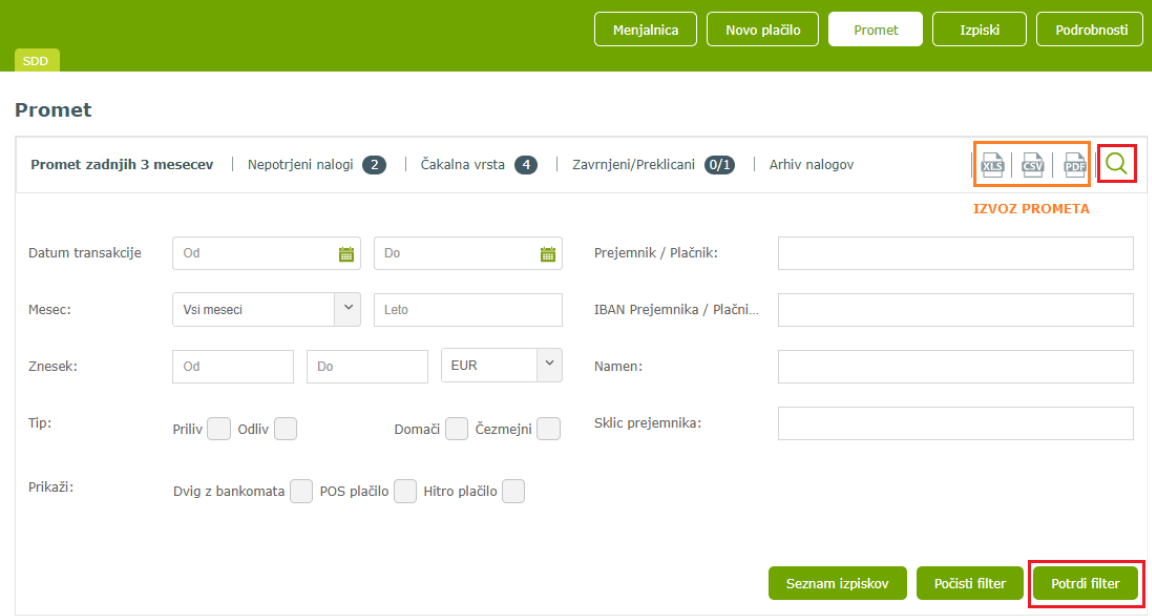This screenshot has height=616, width=1152.
Task: Focus the Prejemnik / Plačnik field
Action: (956, 254)
